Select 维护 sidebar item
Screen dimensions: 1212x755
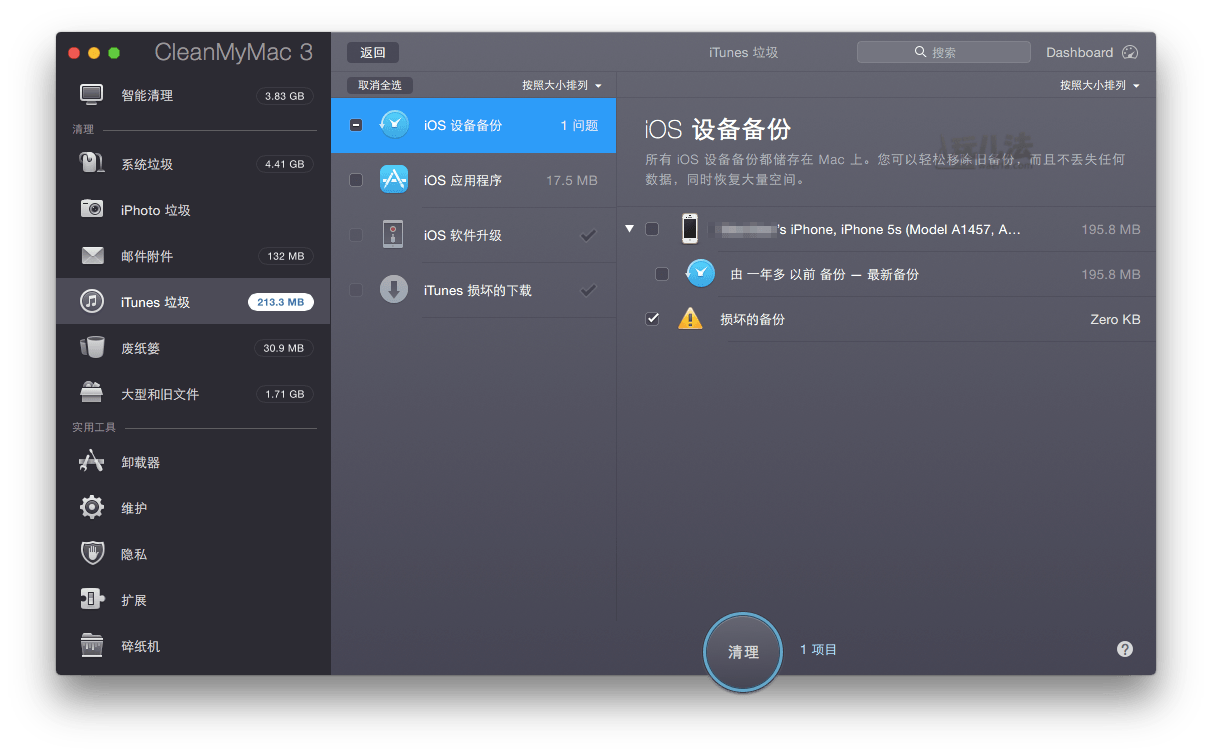(193, 508)
